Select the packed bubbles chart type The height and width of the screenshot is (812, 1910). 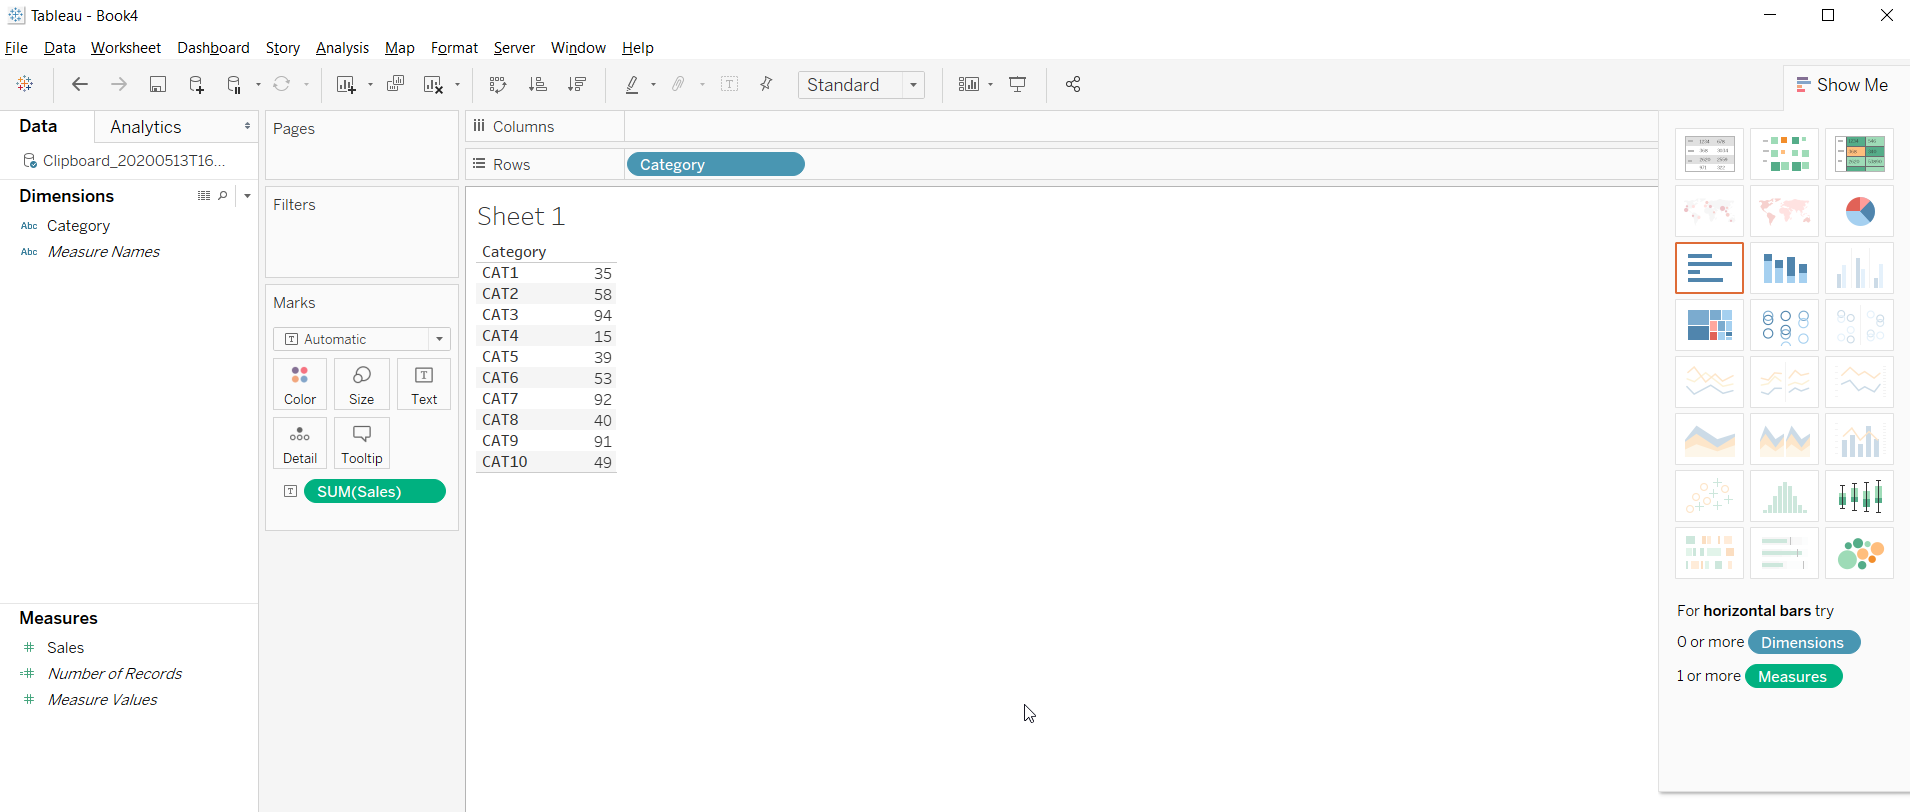coord(1860,553)
